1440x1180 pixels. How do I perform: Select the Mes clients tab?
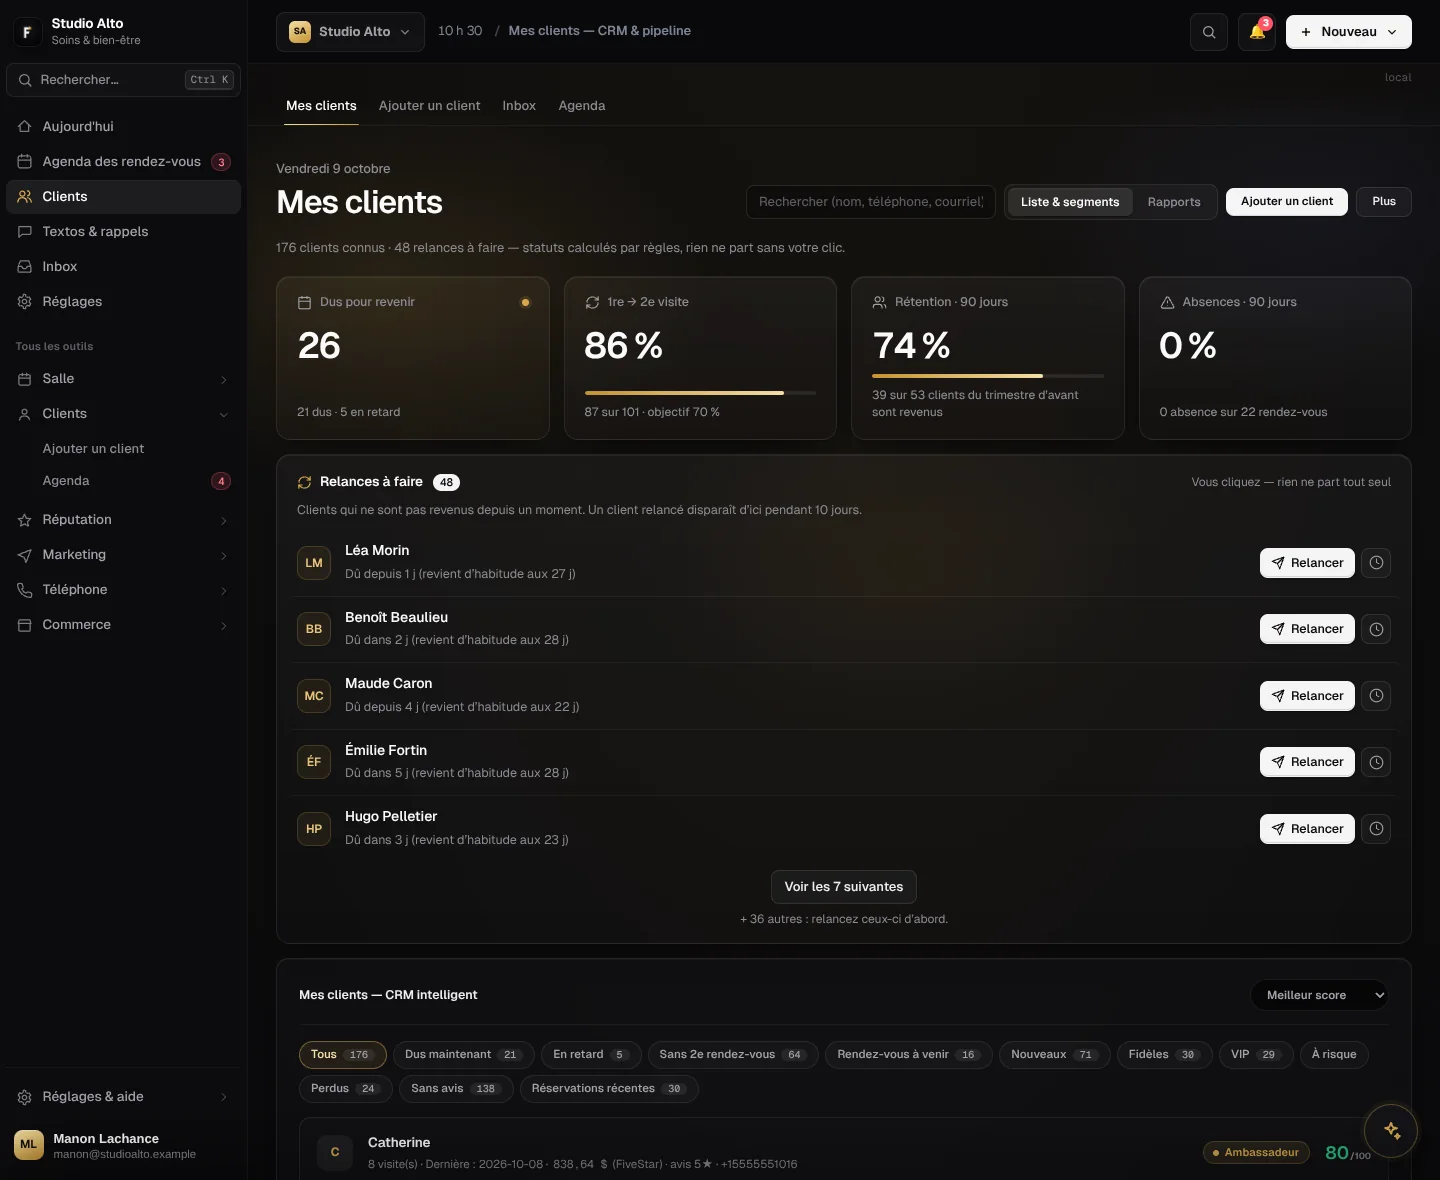click(321, 106)
